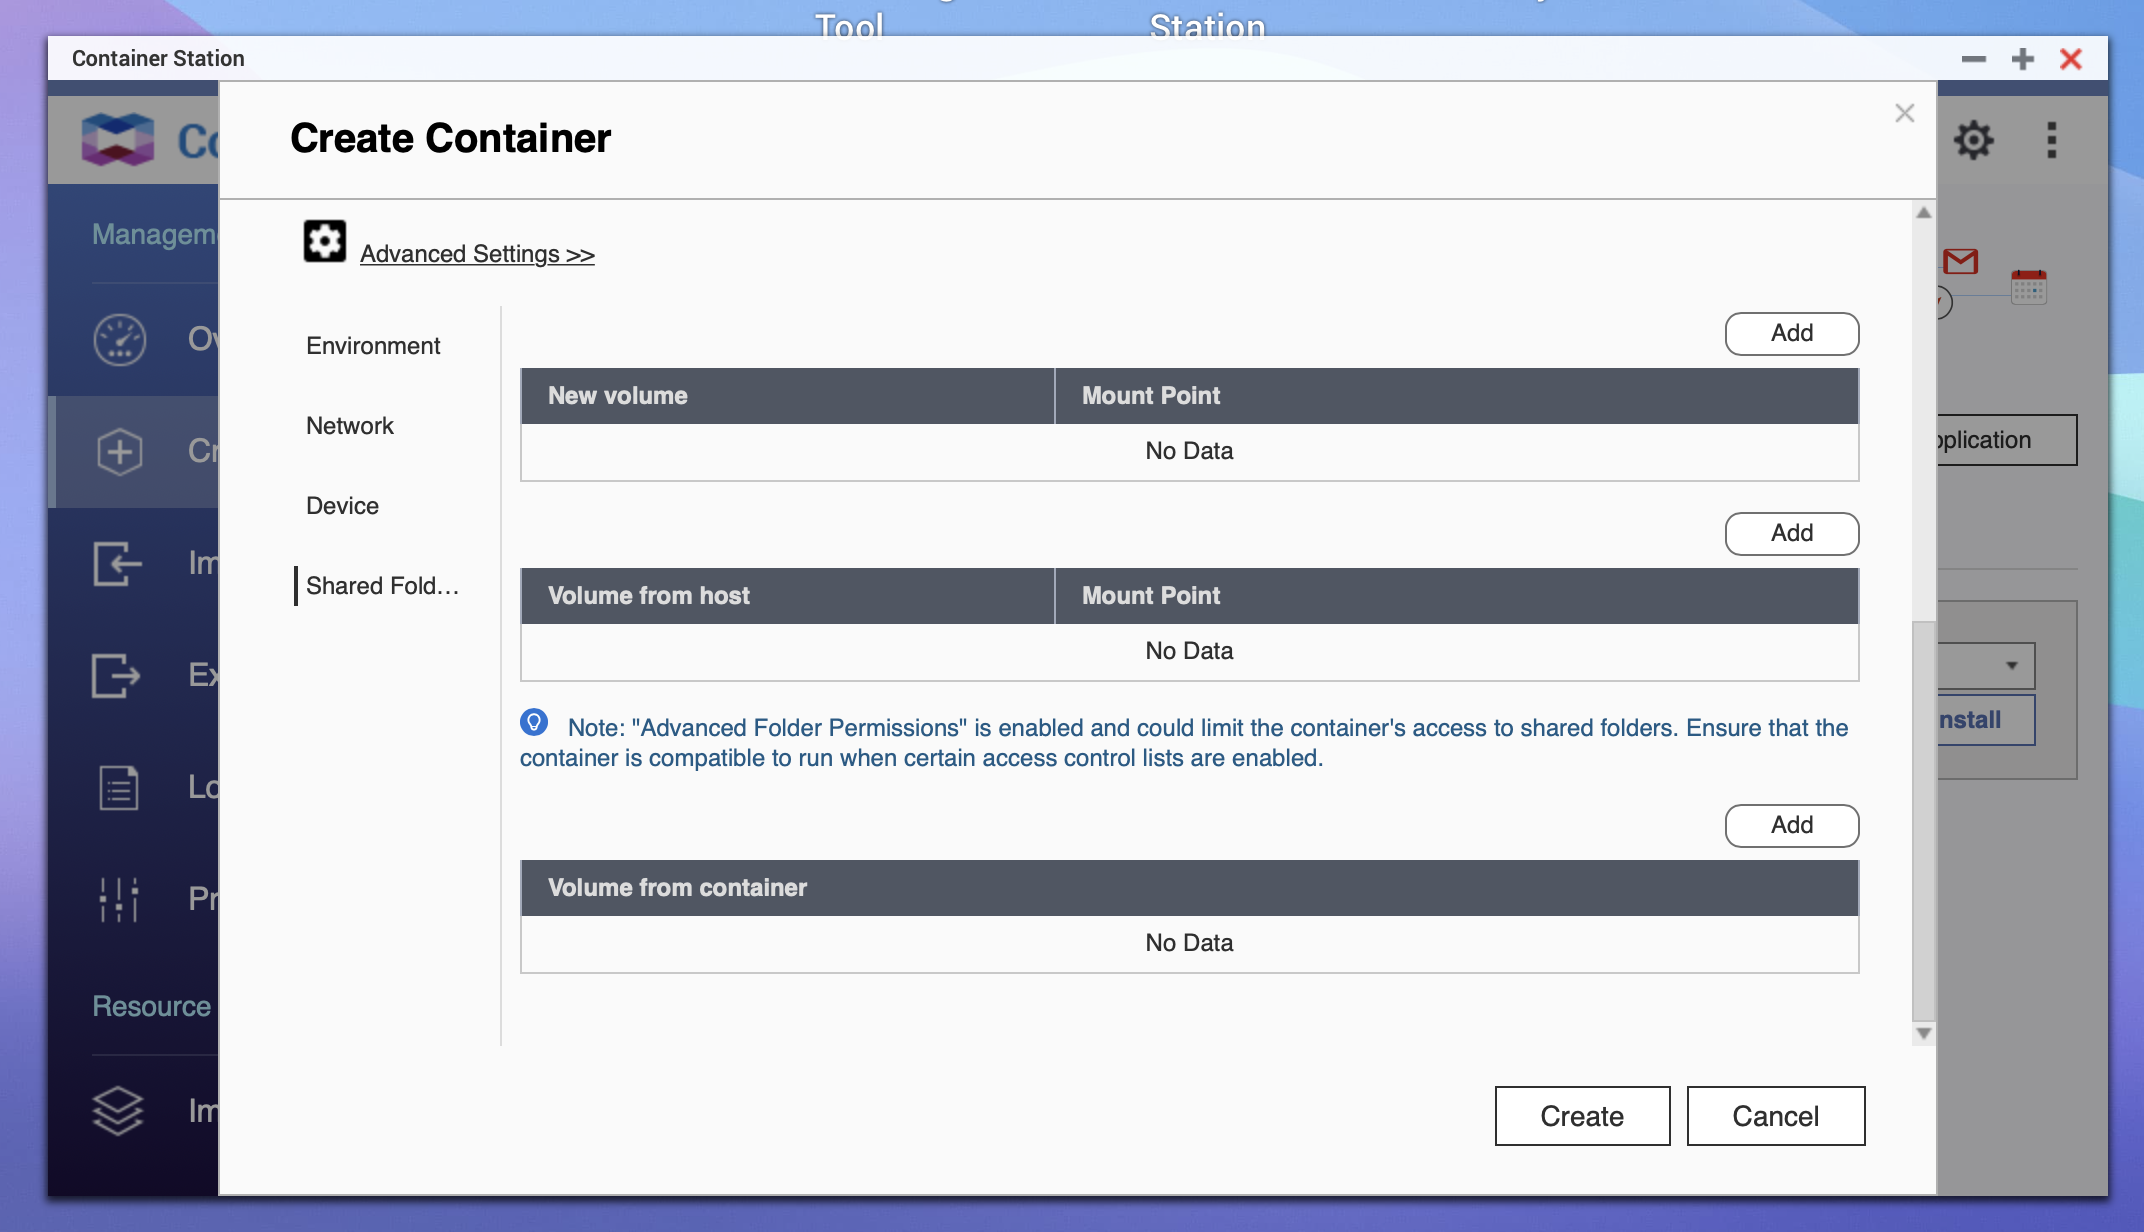Click the Create plus icon in sidebar
The width and height of the screenshot is (2144, 1232).
coord(119,452)
